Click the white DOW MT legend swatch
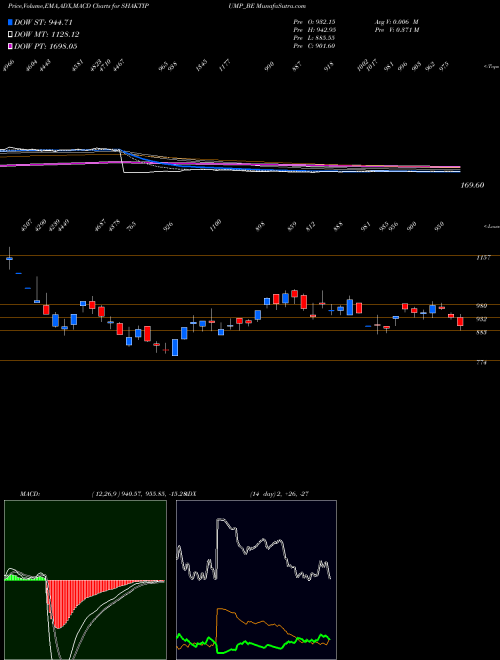 click(x=11, y=35)
